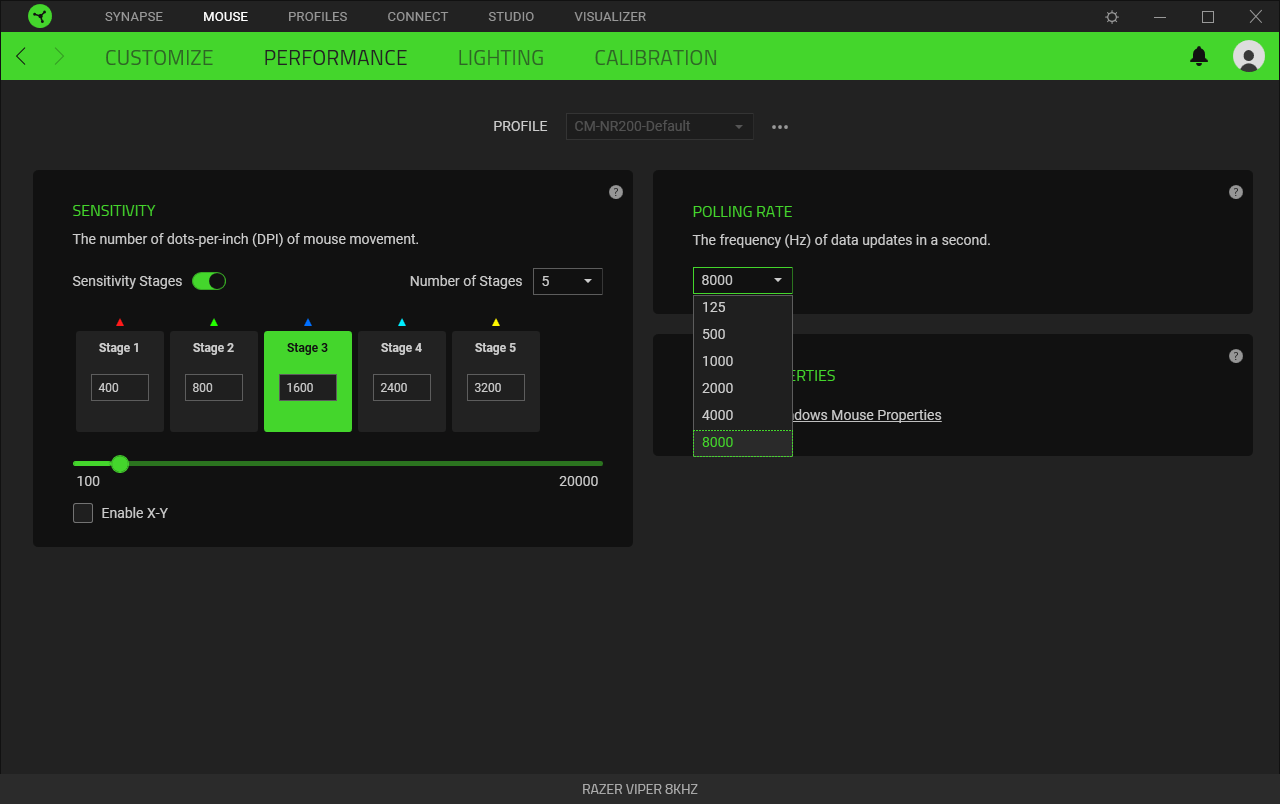Switch to the Mouse tab

pyautogui.click(x=225, y=17)
